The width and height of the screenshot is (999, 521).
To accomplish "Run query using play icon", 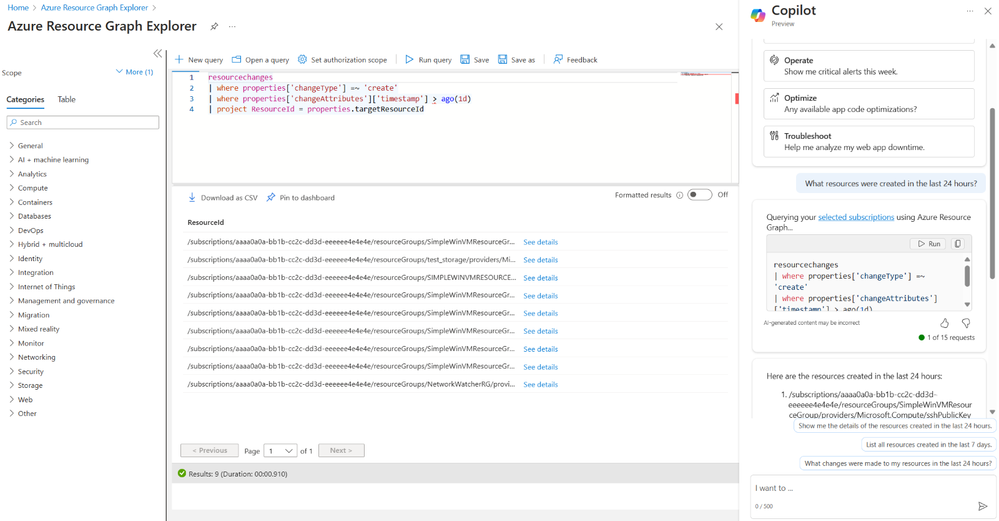I will [x=409, y=59].
